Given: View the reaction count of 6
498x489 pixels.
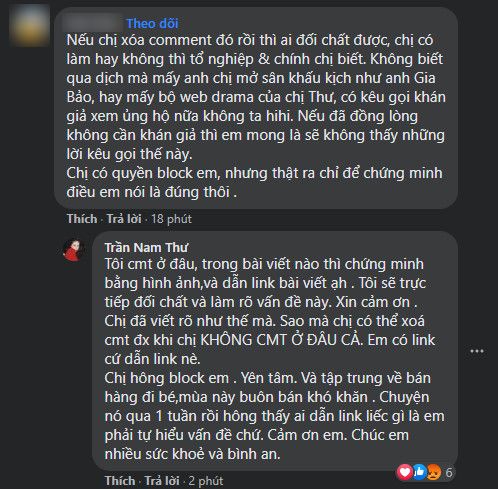Looking at the screenshot, I should click(x=449, y=472).
